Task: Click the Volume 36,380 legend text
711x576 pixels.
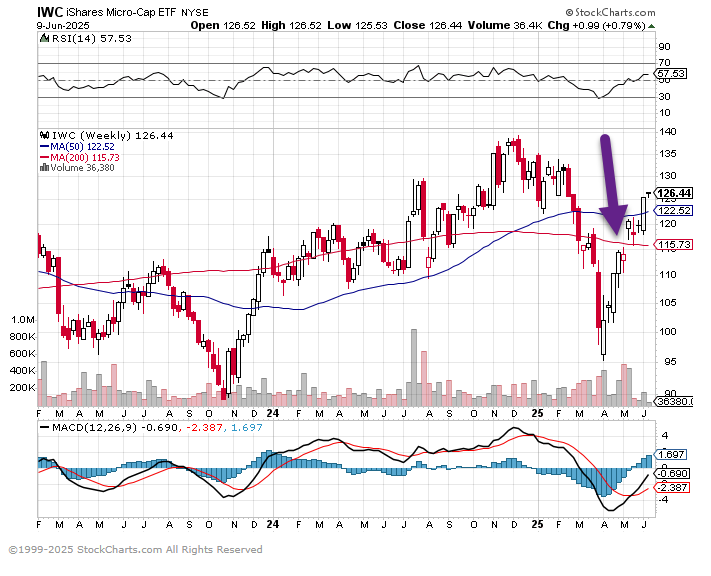Action: pos(82,168)
